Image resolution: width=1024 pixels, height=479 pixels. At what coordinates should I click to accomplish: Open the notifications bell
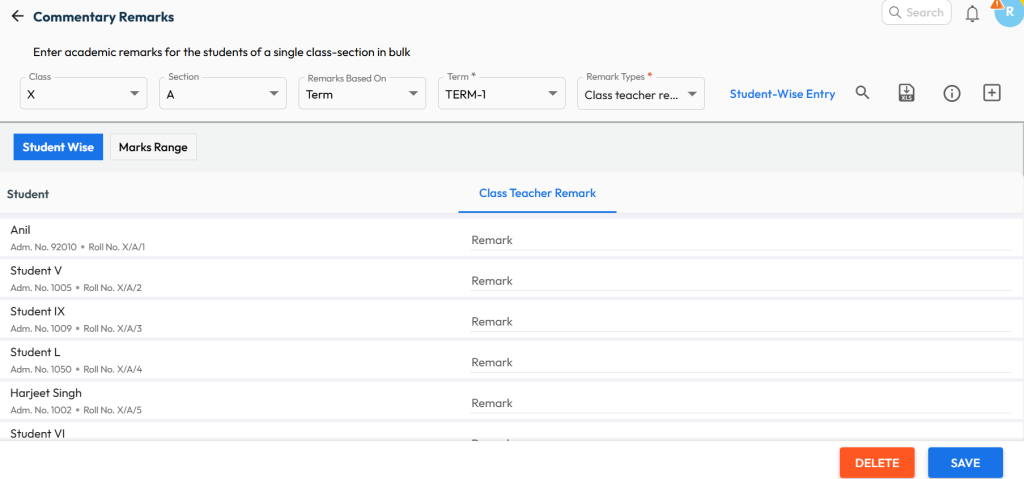pyautogui.click(x=972, y=14)
